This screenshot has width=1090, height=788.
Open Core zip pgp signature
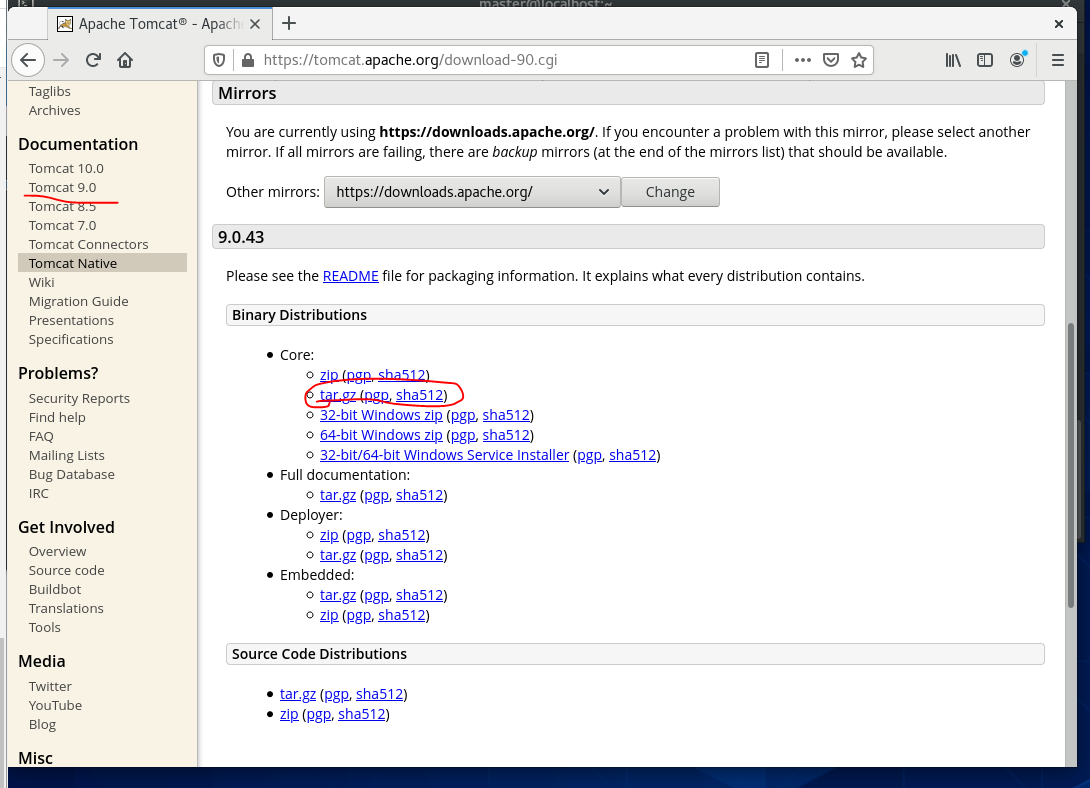[359, 375]
